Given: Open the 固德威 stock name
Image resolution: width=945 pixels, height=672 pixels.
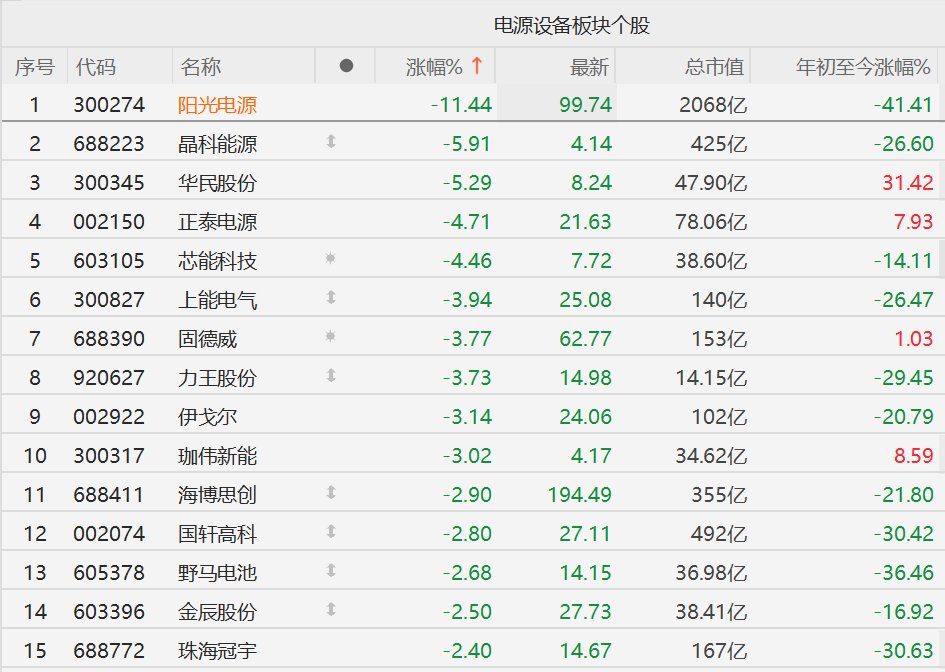Looking at the screenshot, I should pyautogui.click(x=207, y=339).
